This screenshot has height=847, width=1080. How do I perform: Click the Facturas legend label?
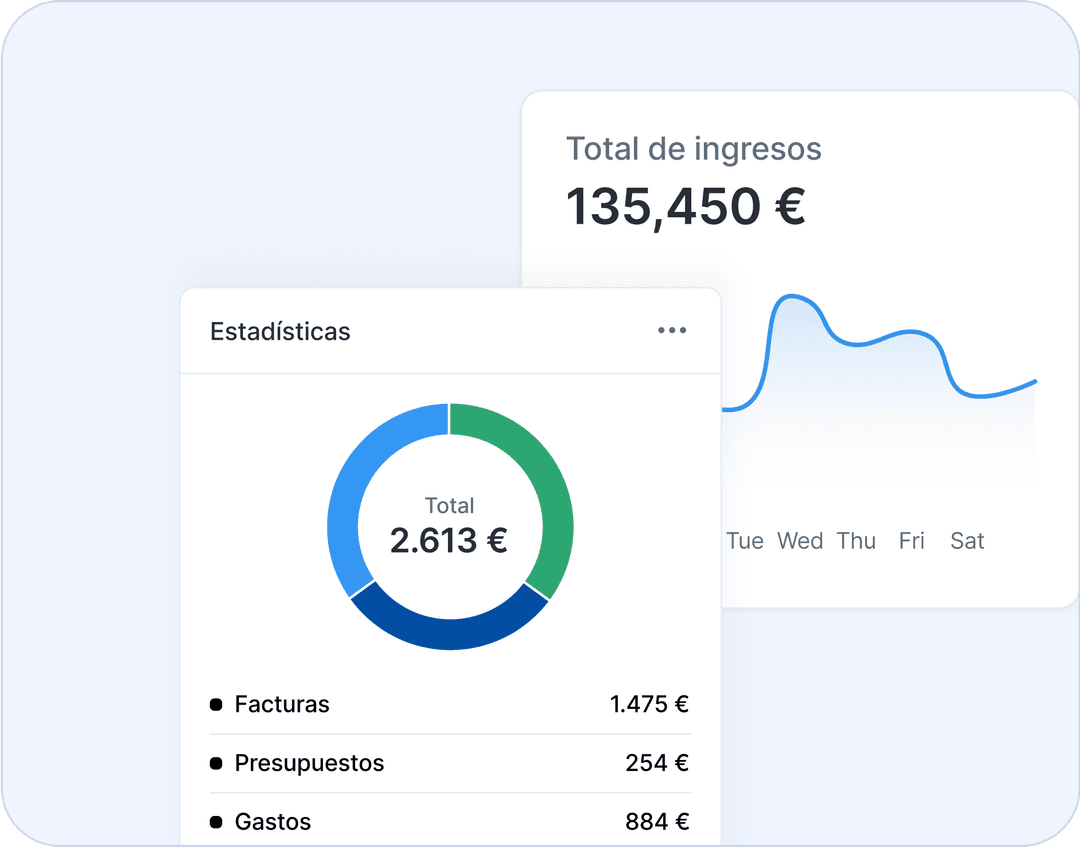(282, 705)
